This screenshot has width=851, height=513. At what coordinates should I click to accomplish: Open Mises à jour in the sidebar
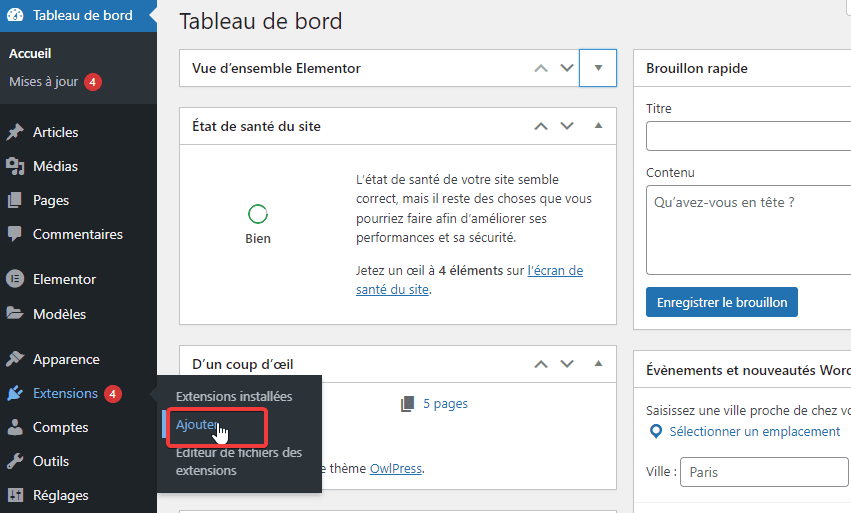point(43,81)
